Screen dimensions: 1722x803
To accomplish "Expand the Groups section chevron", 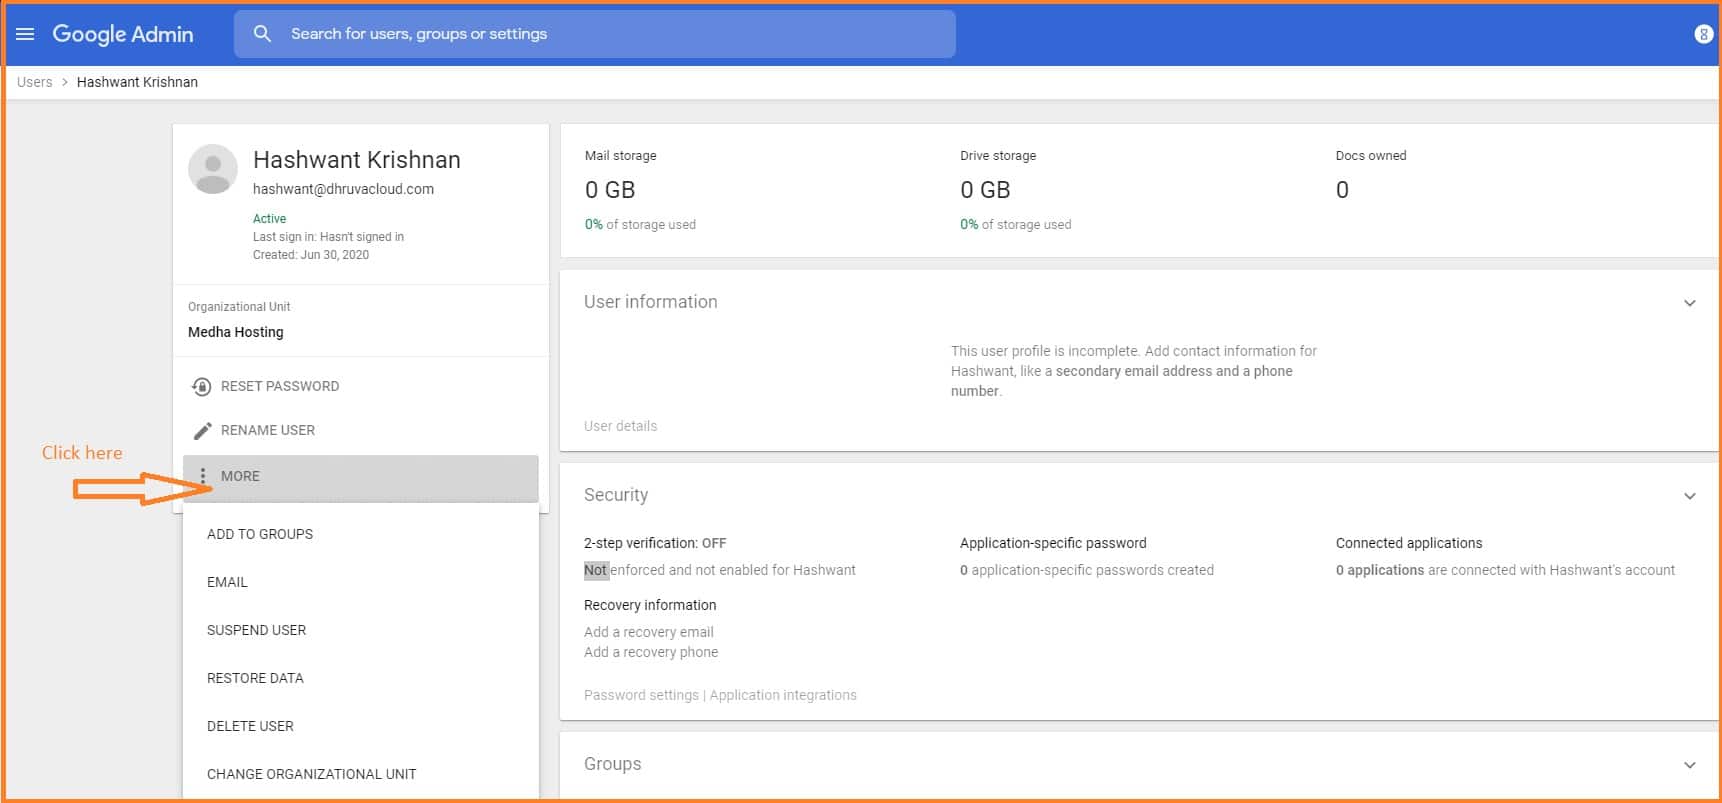I will click(x=1689, y=765).
